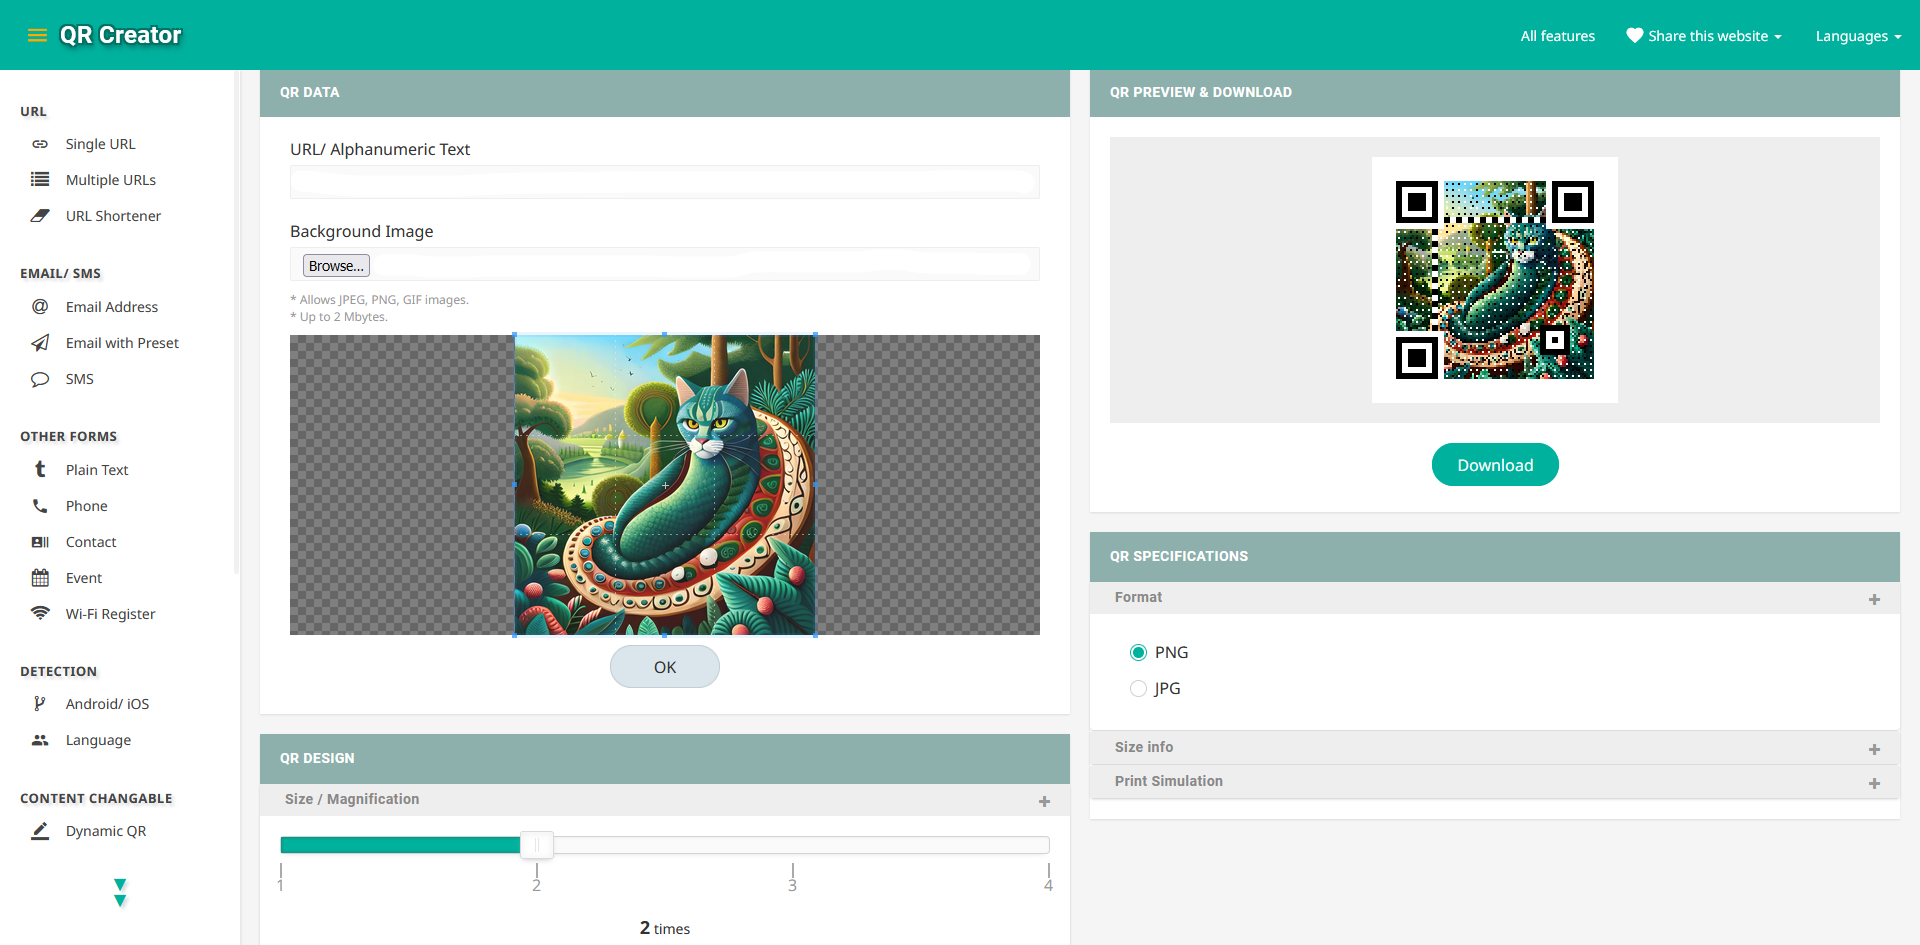Click the Android/iOS branch icon

pyautogui.click(x=40, y=704)
